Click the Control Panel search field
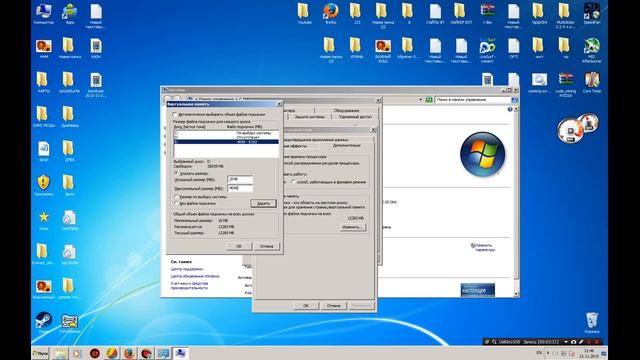 click(473, 100)
